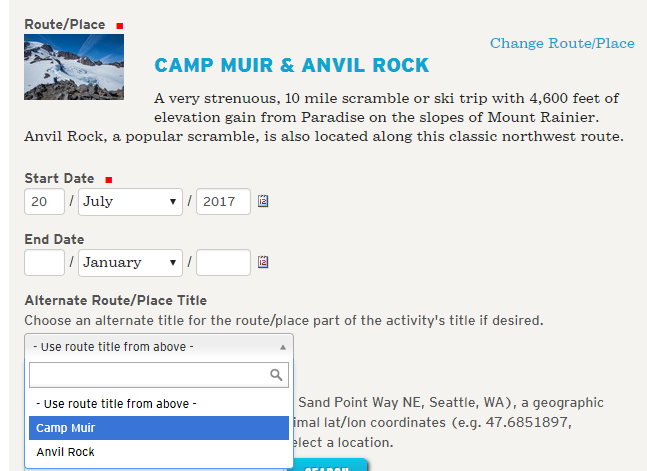Collapse the Alternate Route/Place Title dropdown
647x471 pixels.
click(x=159, y=346)
